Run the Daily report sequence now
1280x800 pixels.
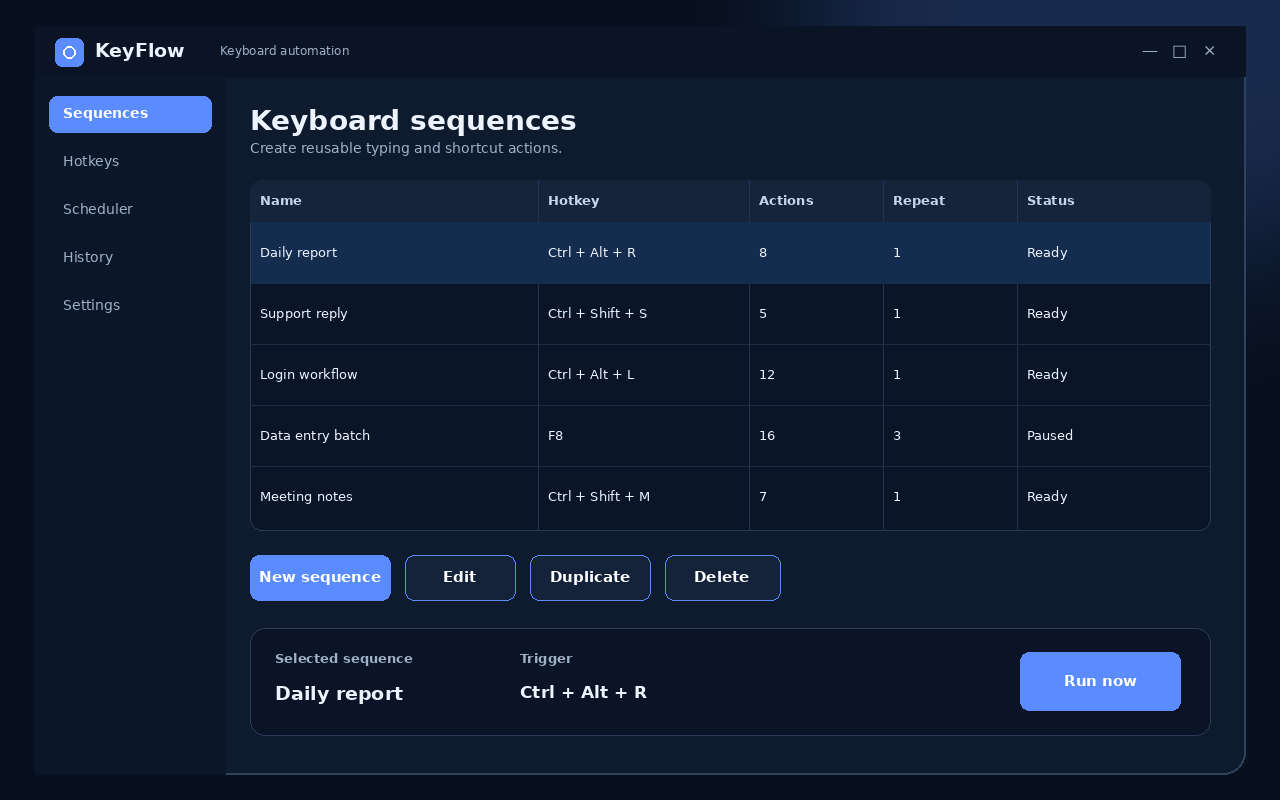point(1100,681)
